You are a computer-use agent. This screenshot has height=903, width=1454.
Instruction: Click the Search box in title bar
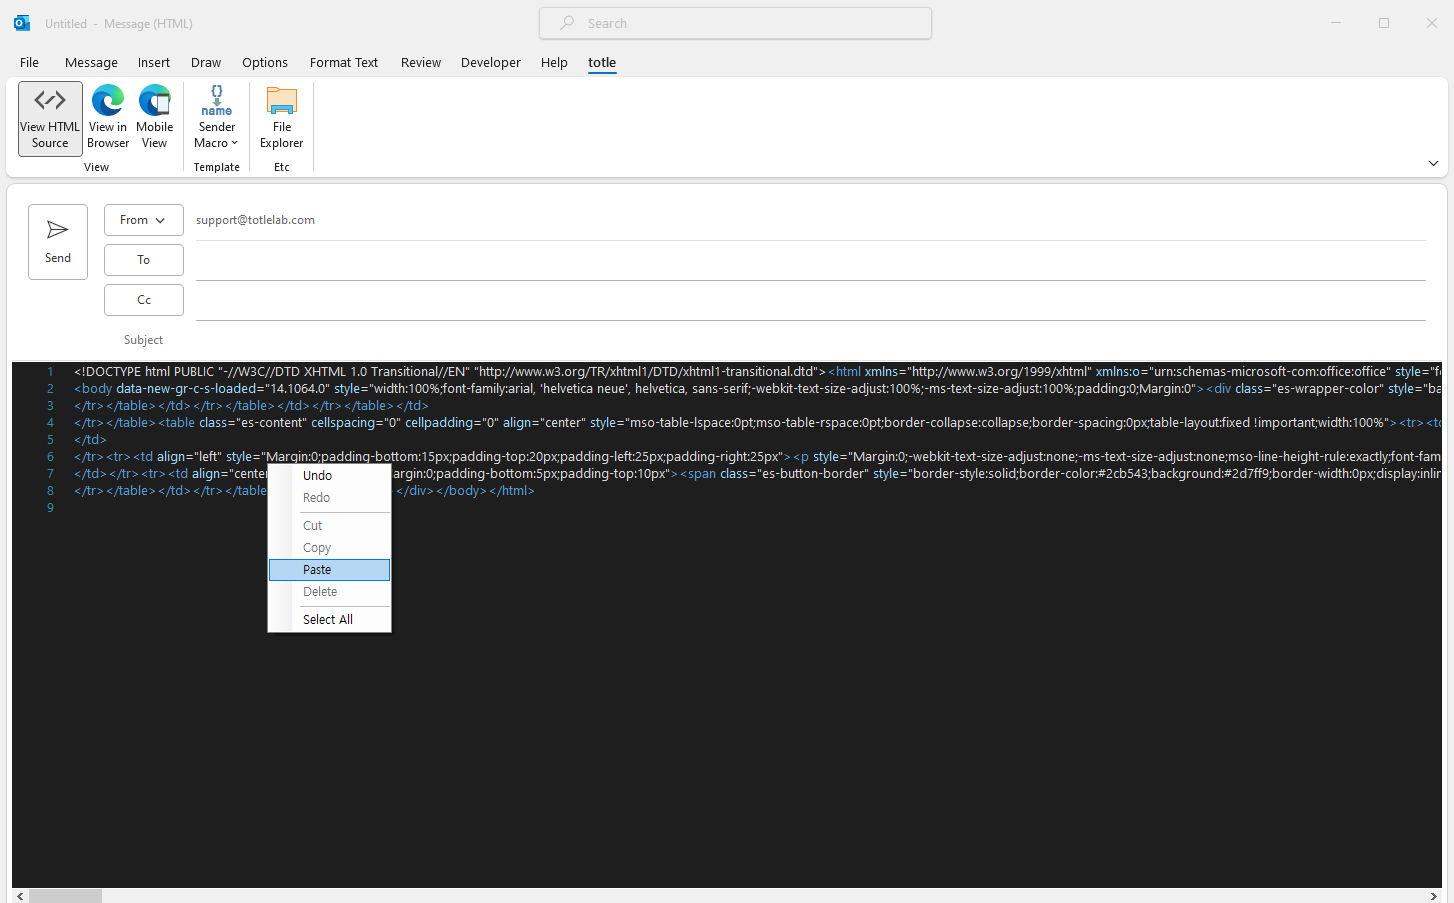tap(735, 23)
